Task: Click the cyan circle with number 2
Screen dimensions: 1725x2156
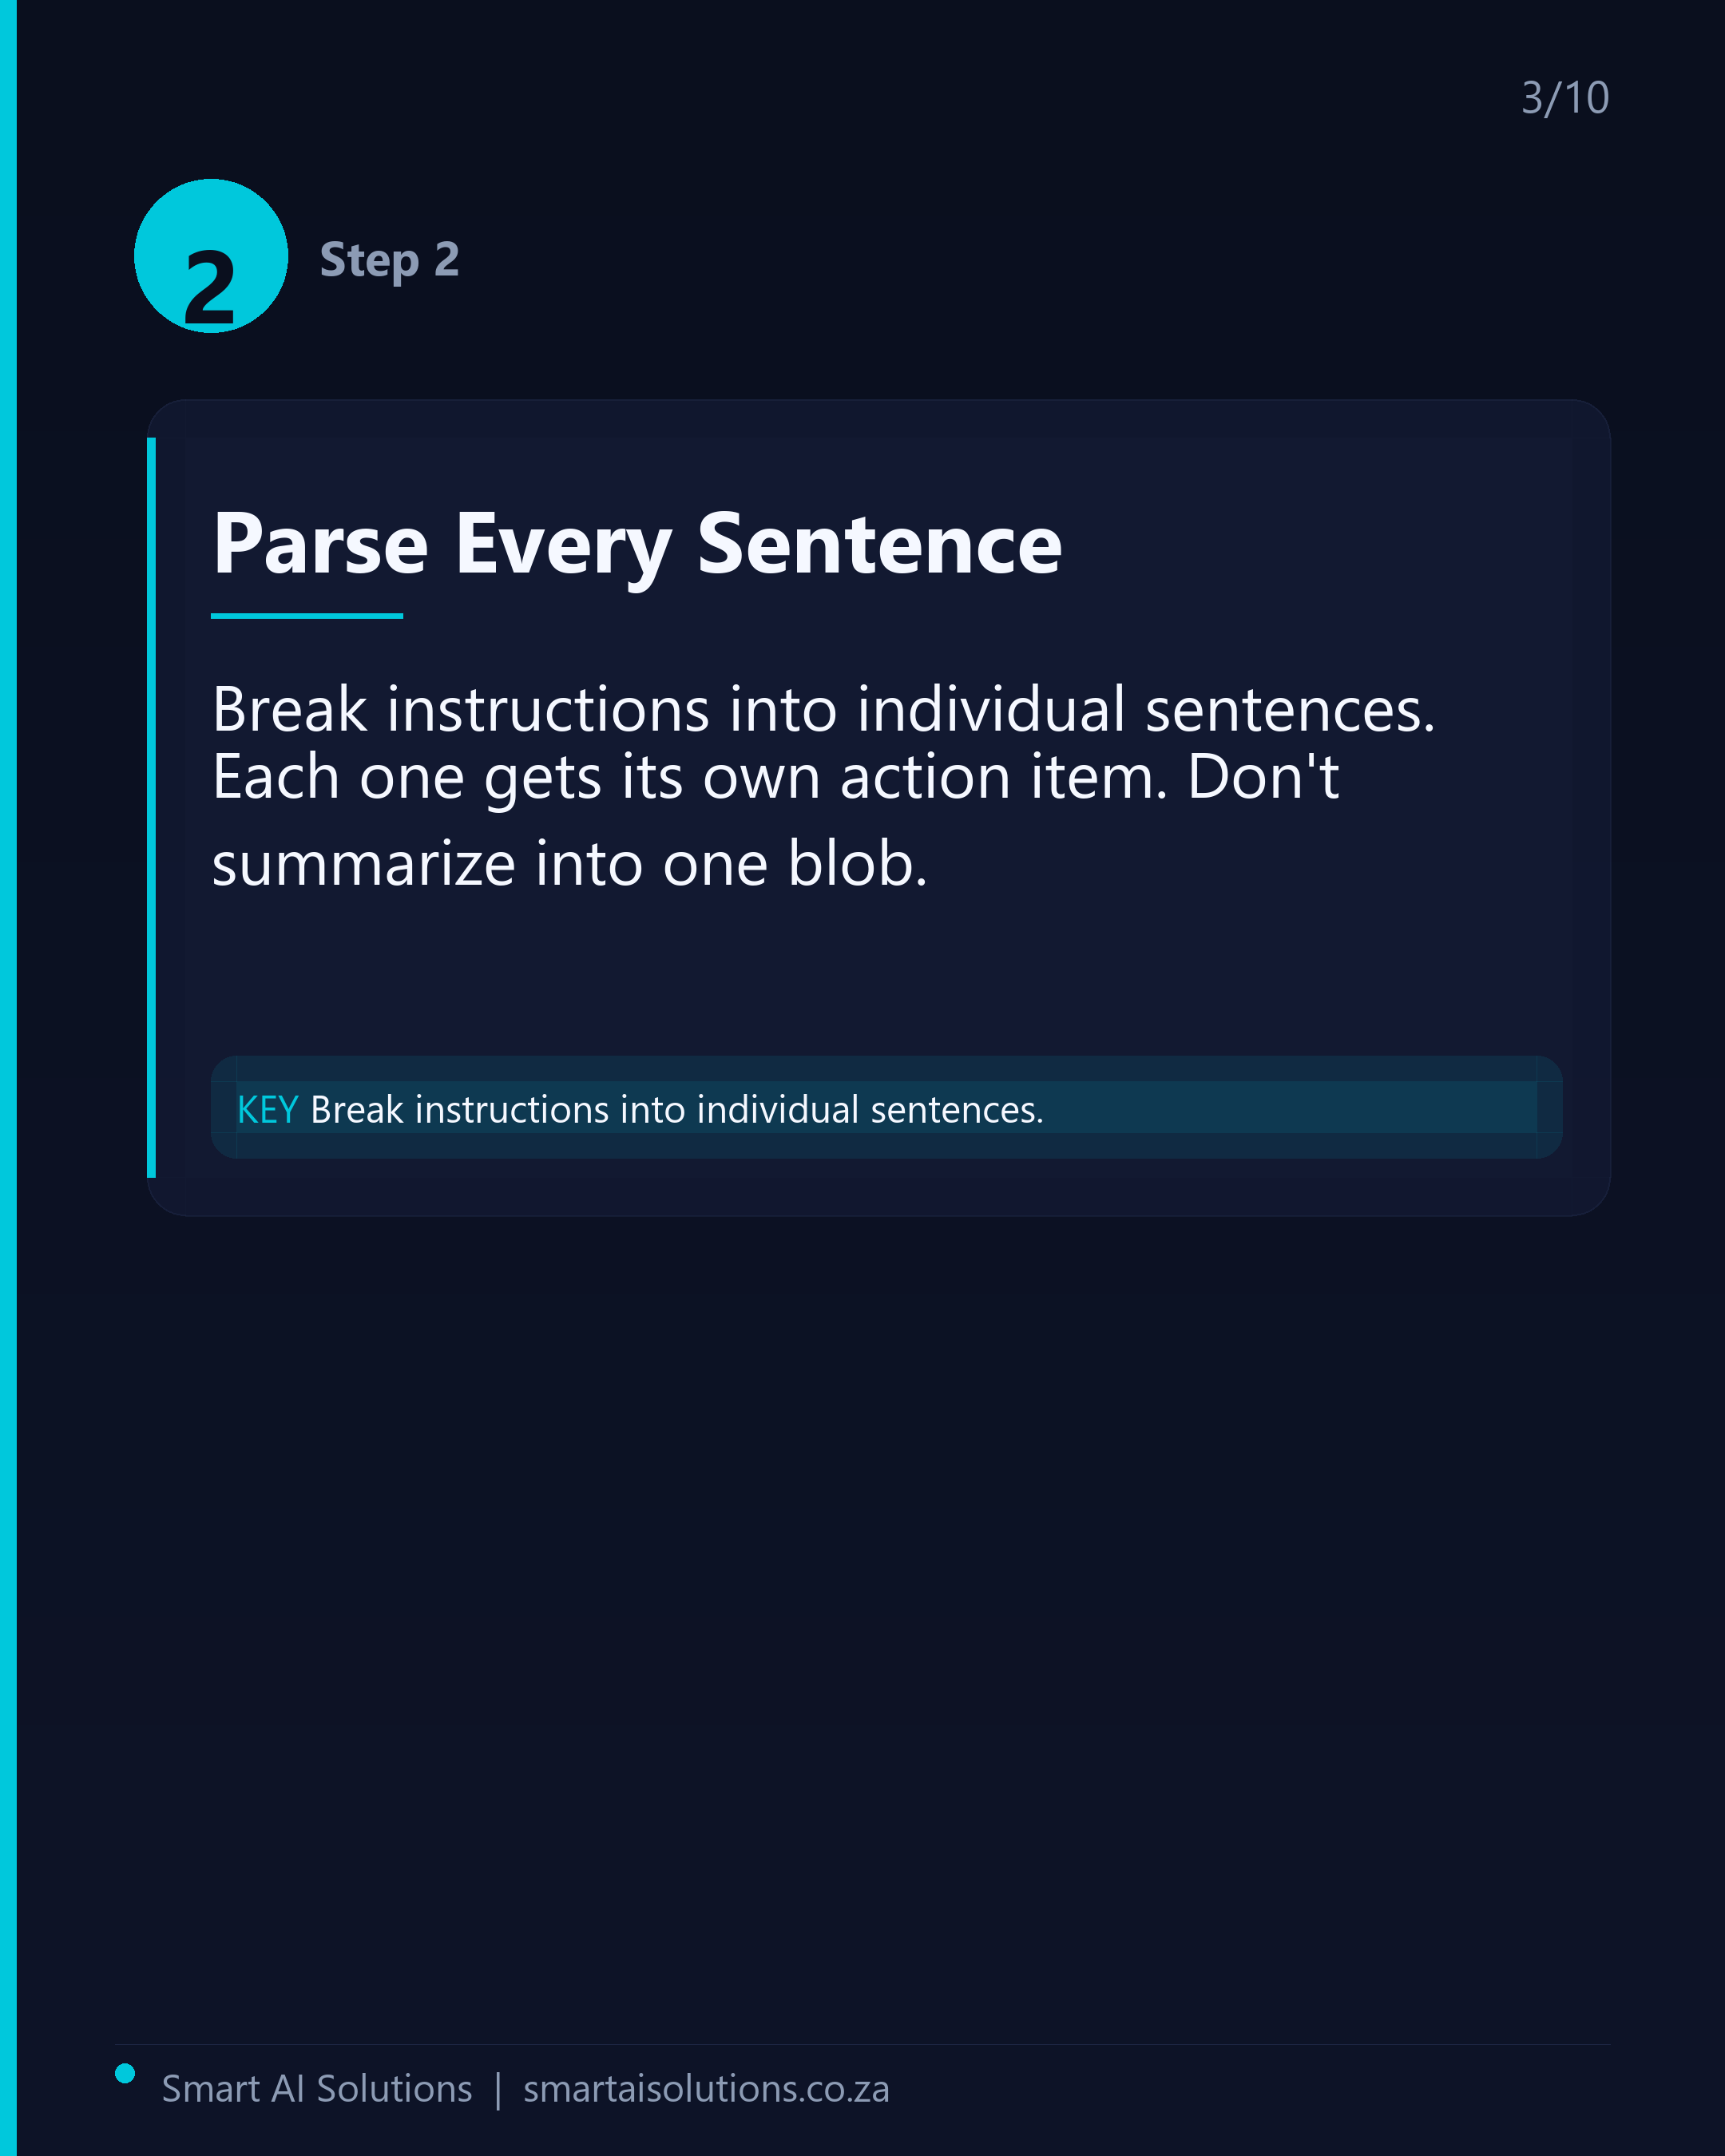Action: pyautogui.click(x=211, y=256)
